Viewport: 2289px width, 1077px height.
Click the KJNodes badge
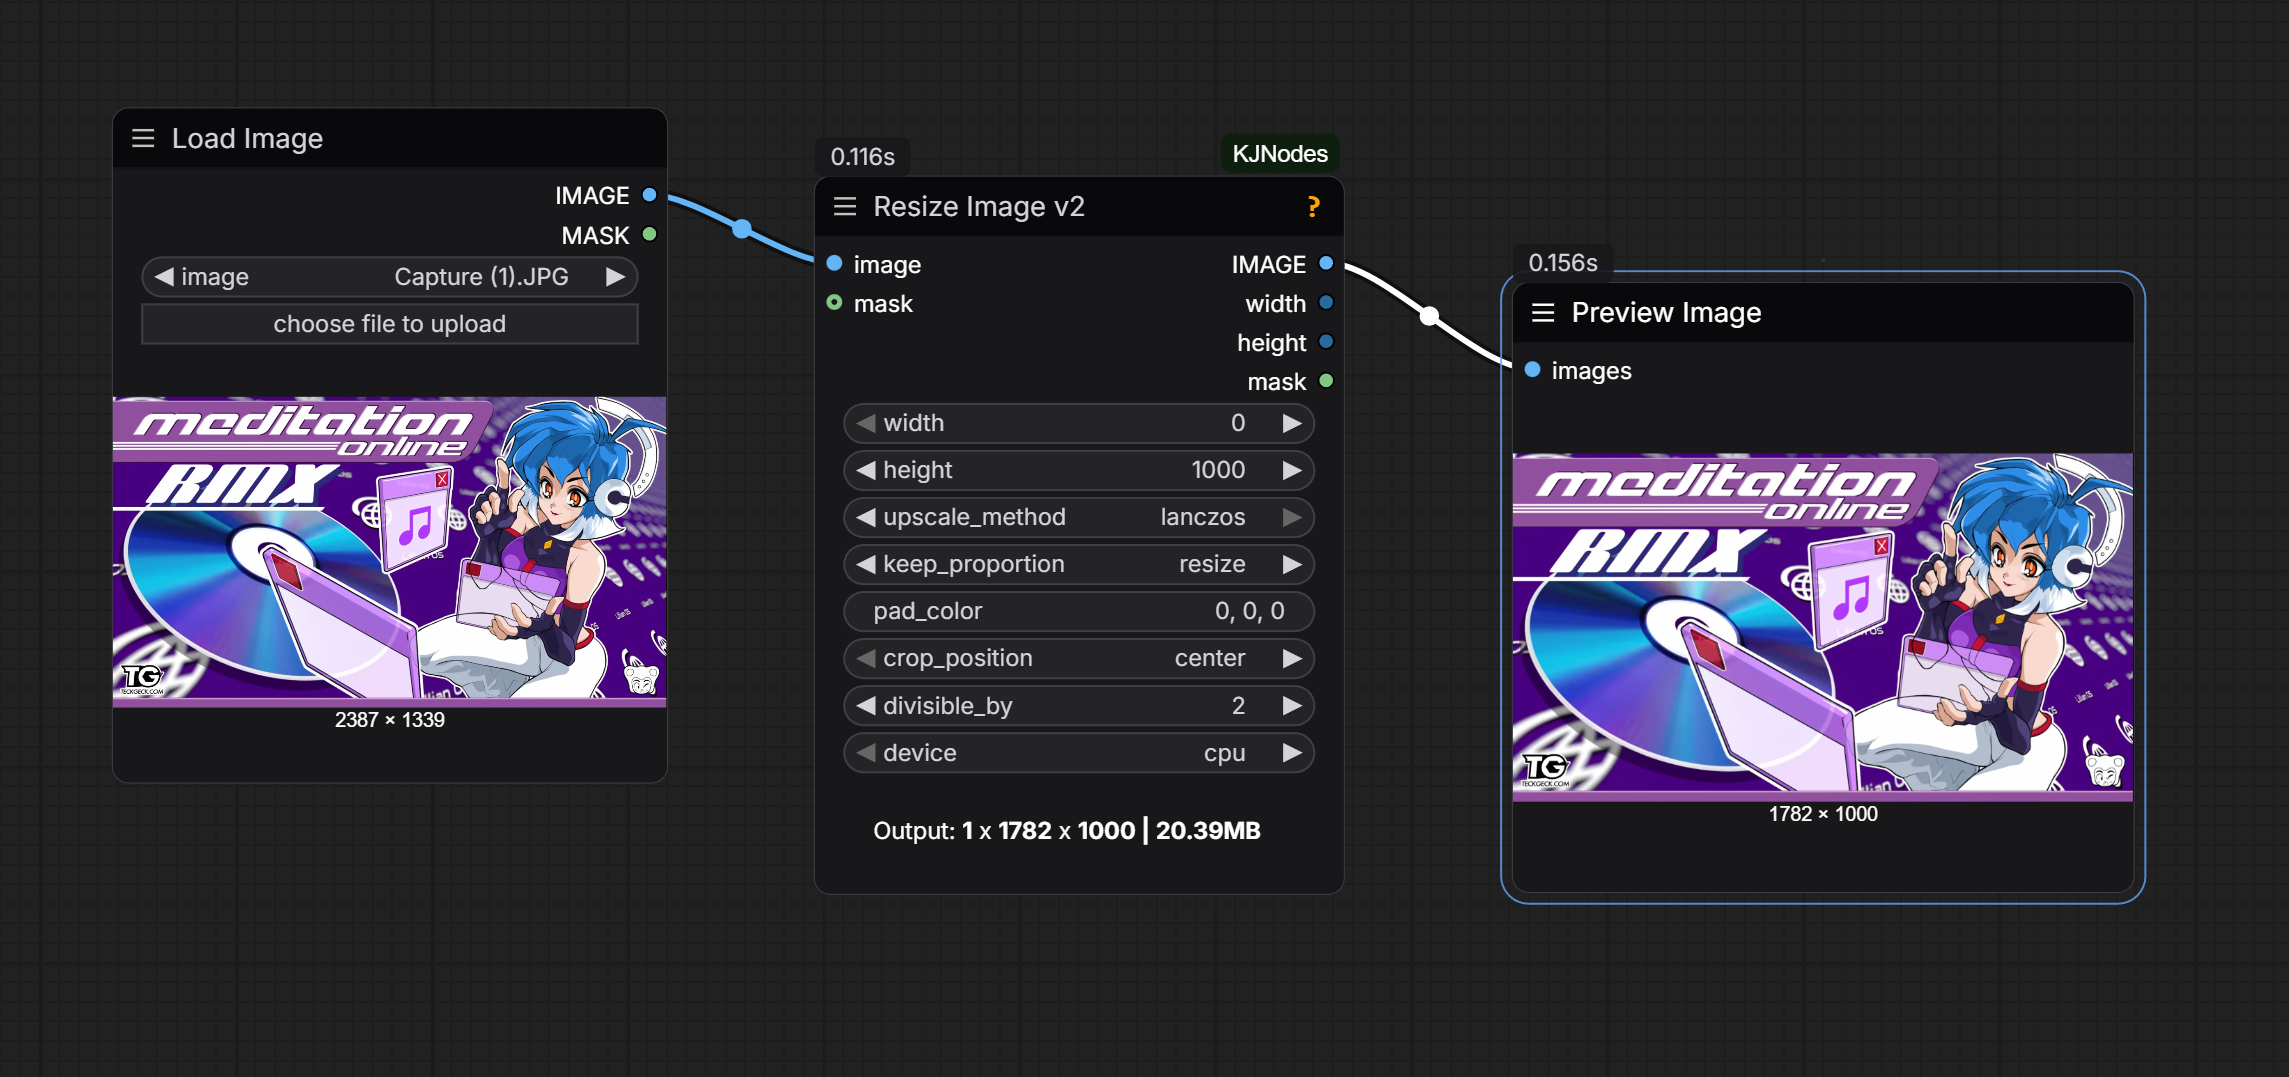(x=1280, y=154)
